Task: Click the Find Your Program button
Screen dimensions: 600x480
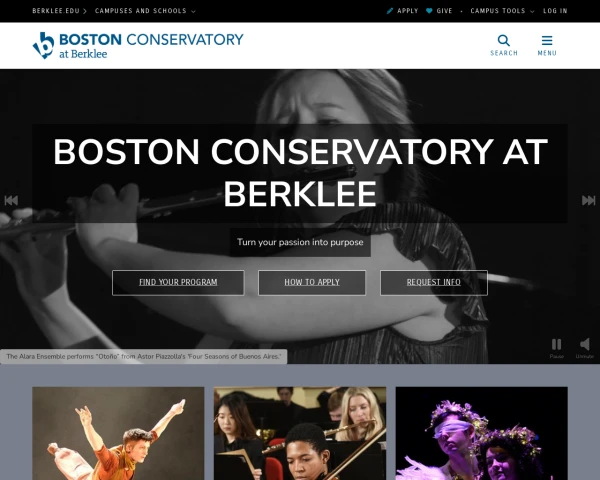Action: (x=178, y=282)
